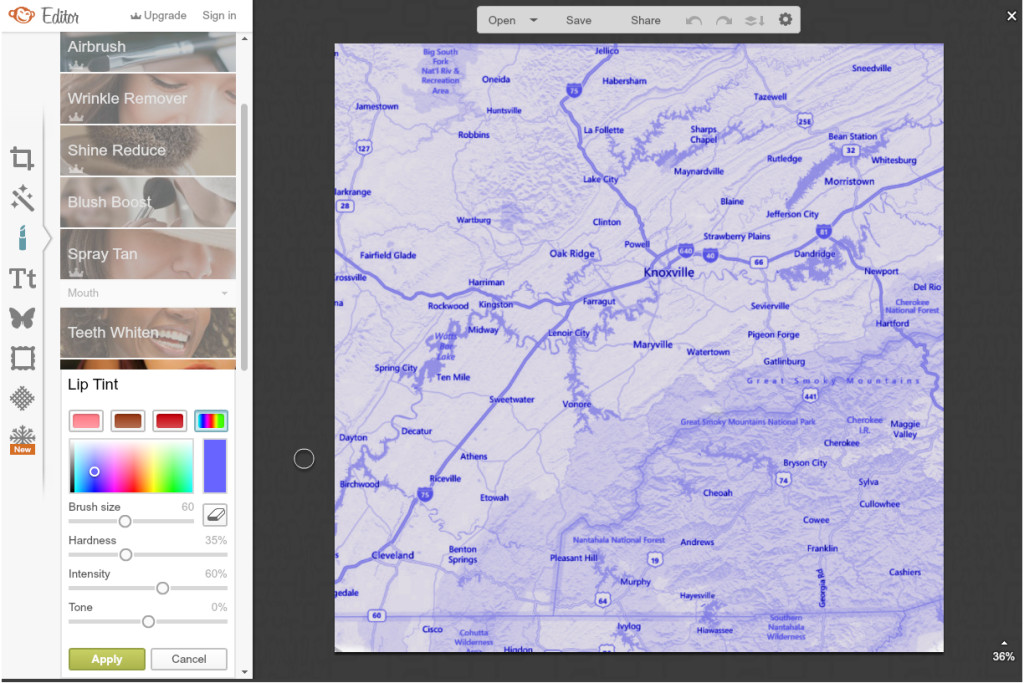Select the Spray Tan effect

tap(148, 254)
